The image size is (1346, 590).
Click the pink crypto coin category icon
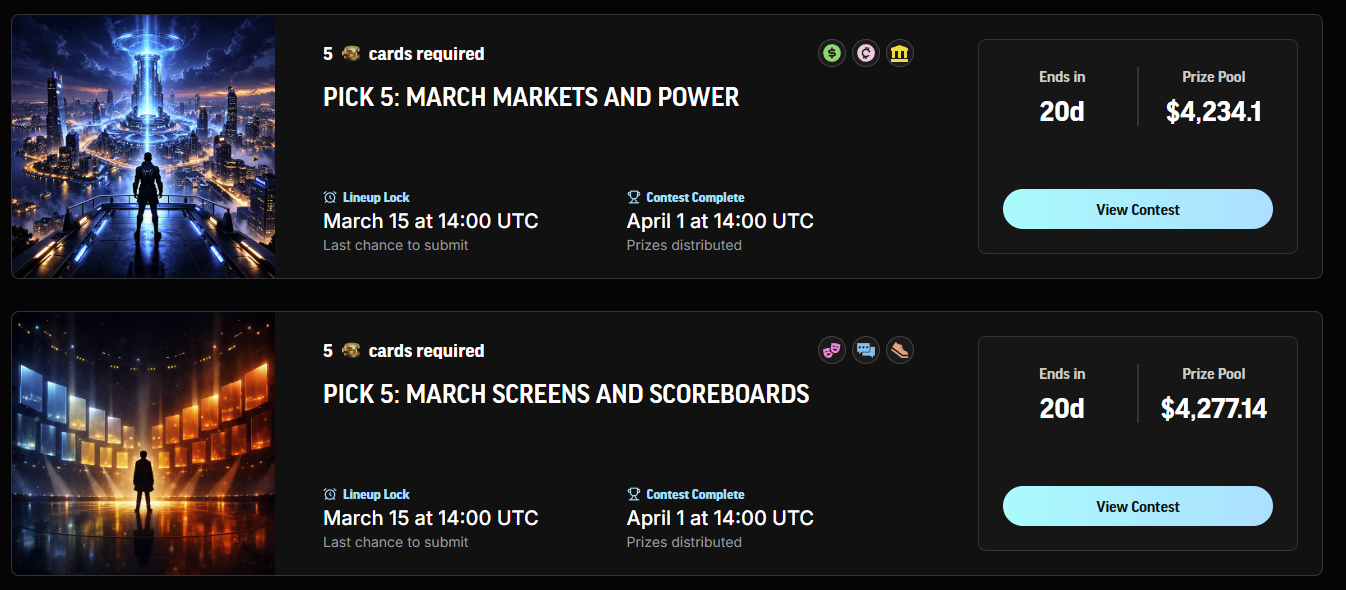[x=865, y=53]
